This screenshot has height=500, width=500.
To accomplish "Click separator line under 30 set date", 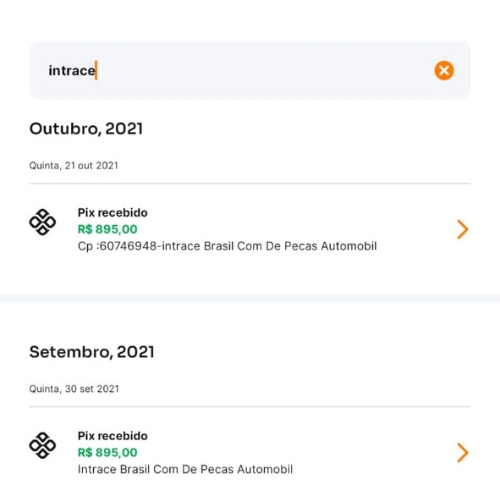I will pyautogui.click(x=250, y=407).
